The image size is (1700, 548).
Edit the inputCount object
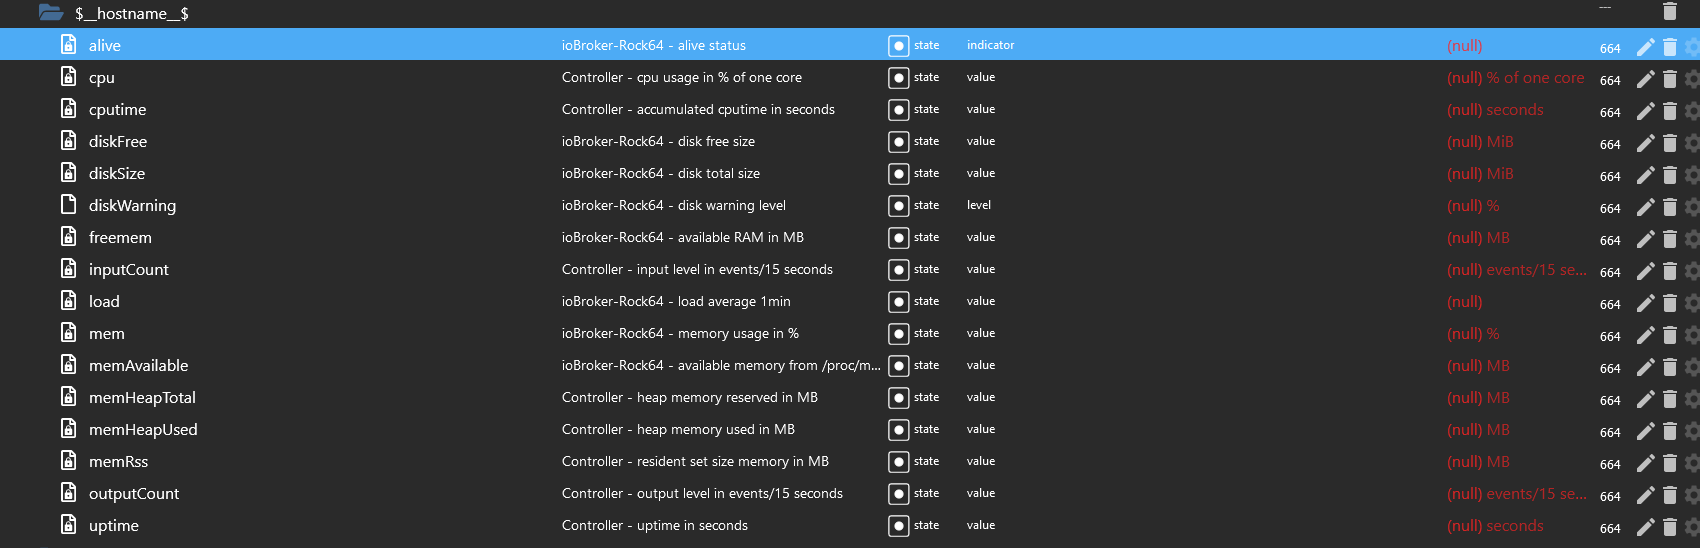(x=1645, y=271)
